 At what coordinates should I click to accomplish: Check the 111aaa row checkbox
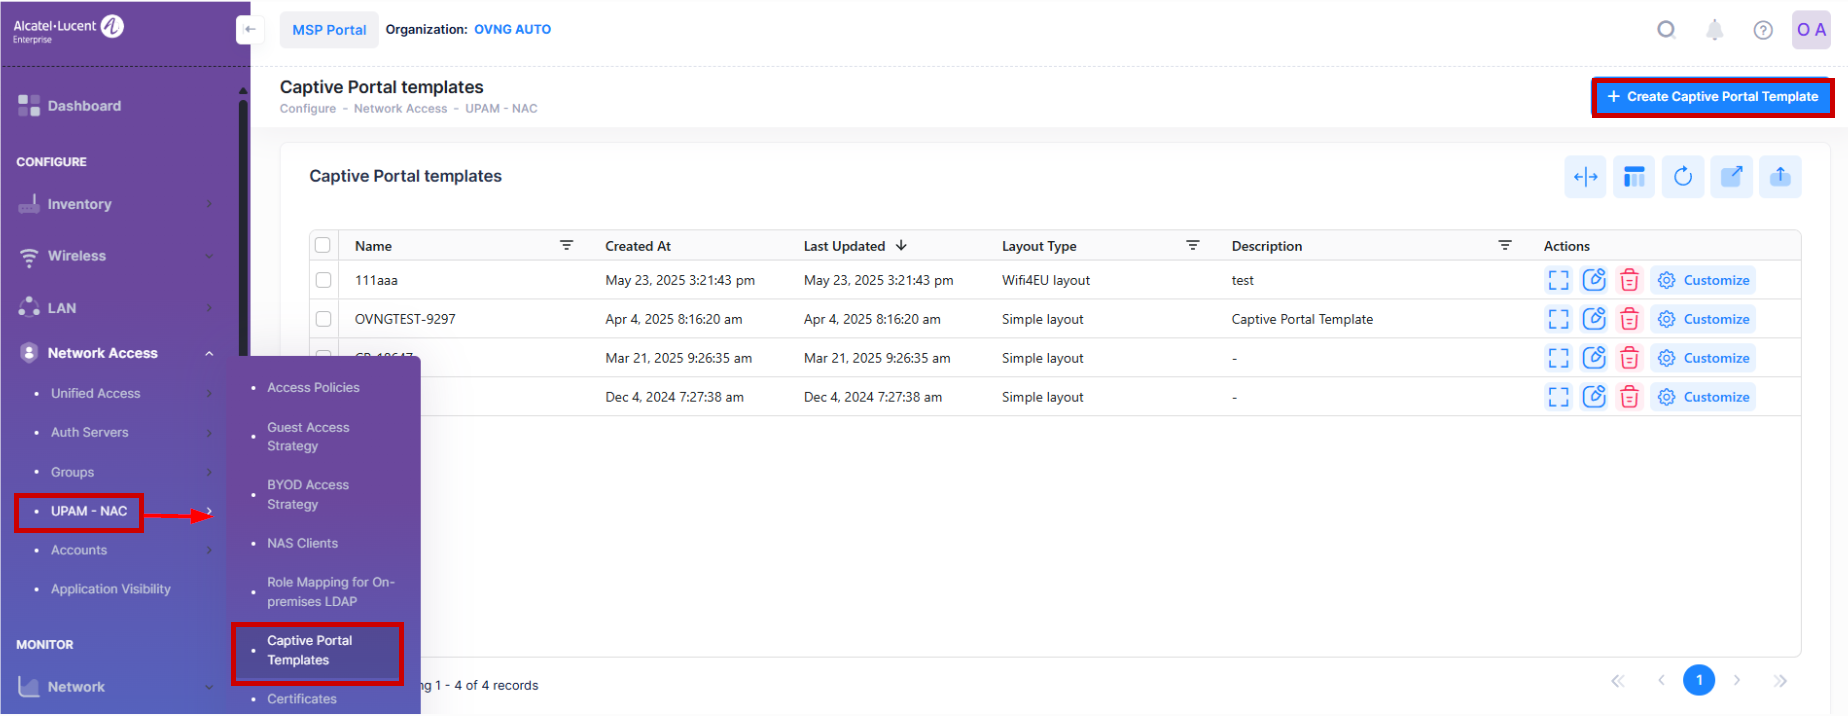(323, 280)
